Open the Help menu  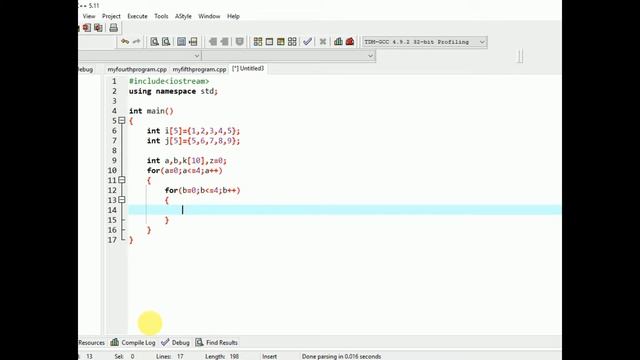[233, 16]
